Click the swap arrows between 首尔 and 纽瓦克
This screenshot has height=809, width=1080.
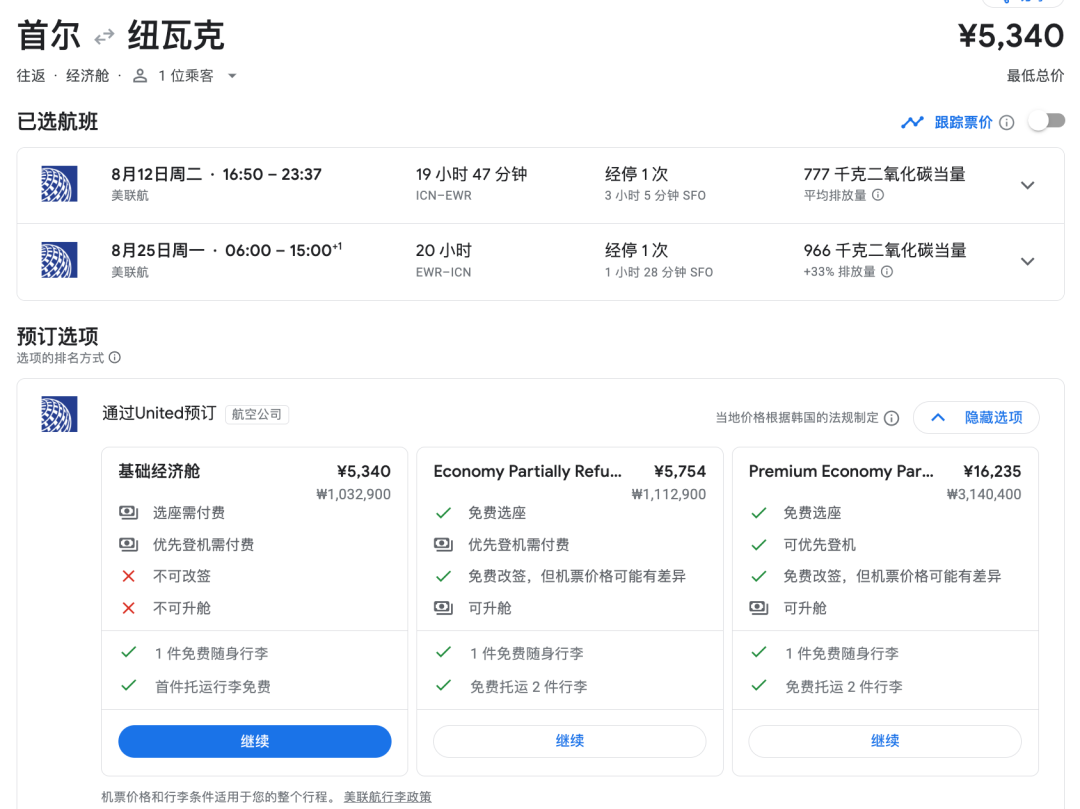pyautogui.click(x=104, y=38)
